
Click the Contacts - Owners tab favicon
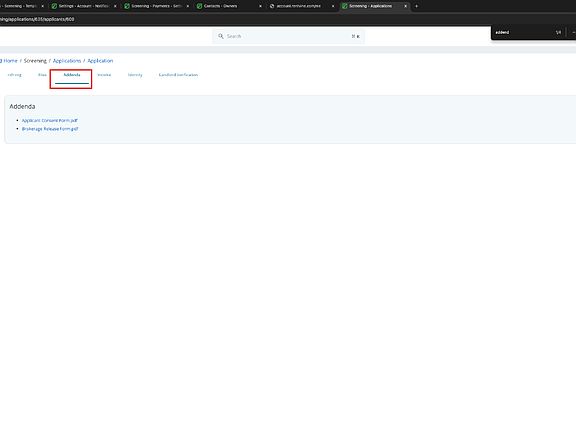[x=199, y=6]
